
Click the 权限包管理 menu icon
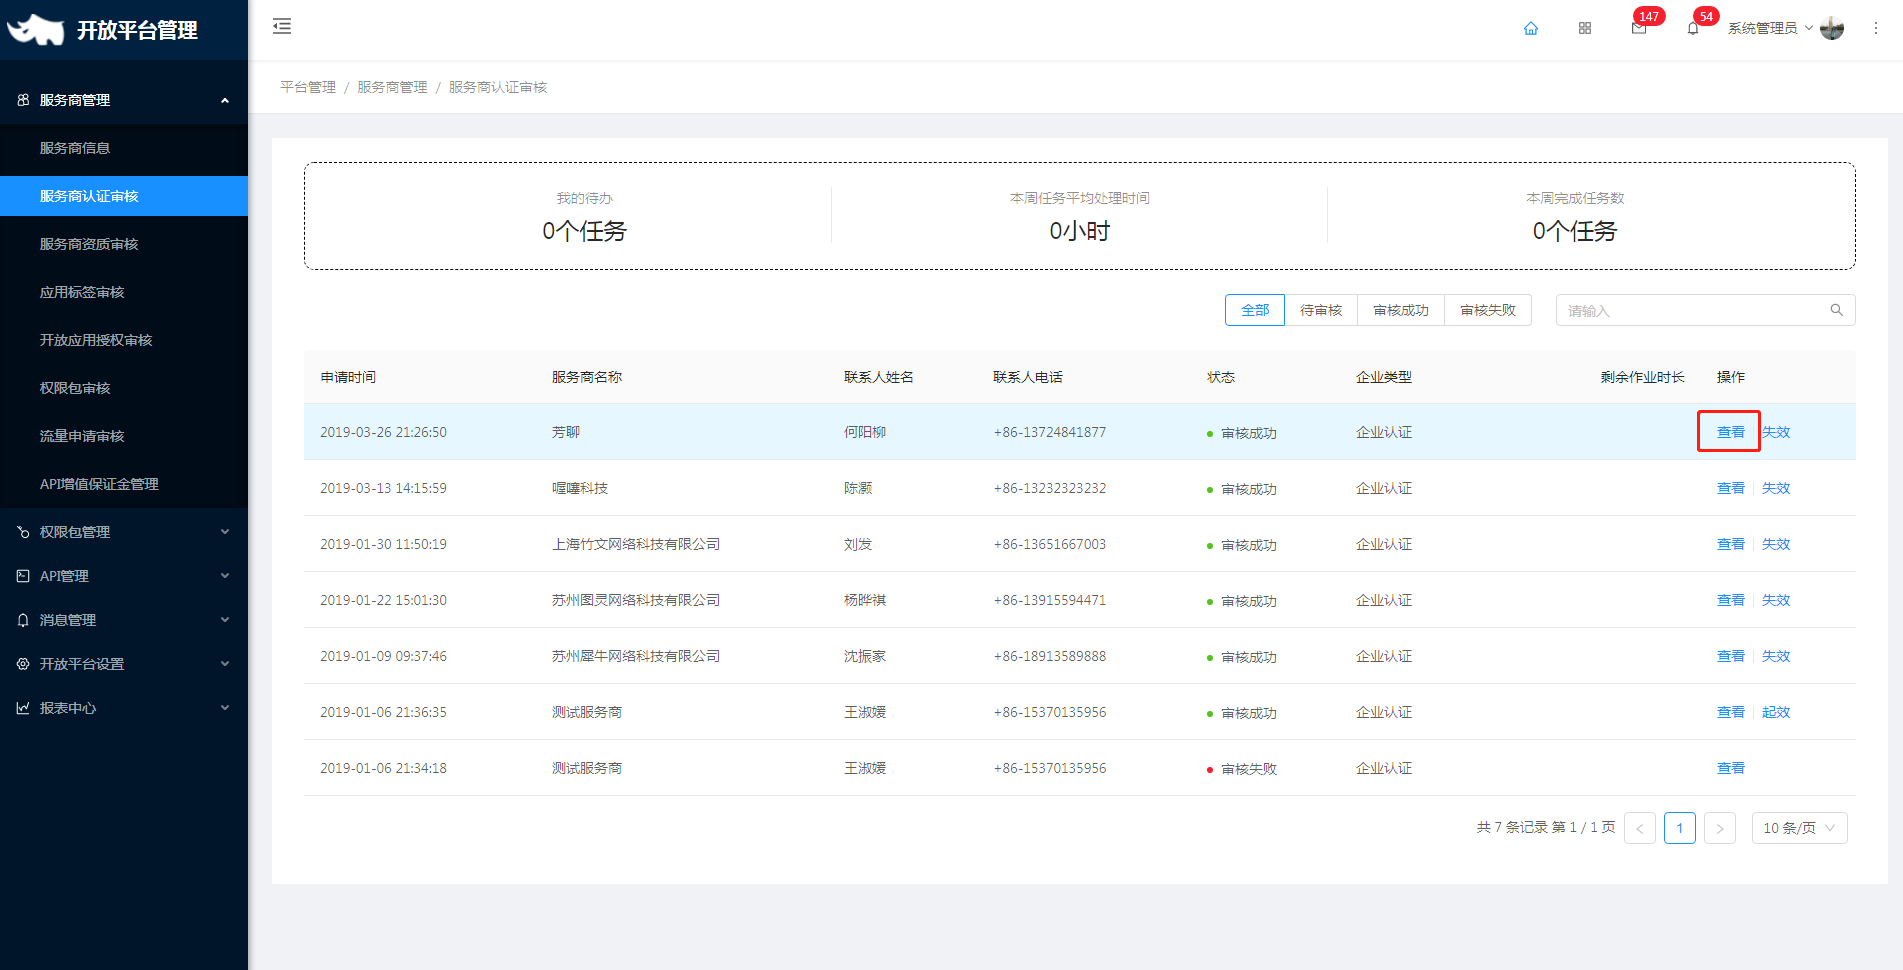[23, 532]
